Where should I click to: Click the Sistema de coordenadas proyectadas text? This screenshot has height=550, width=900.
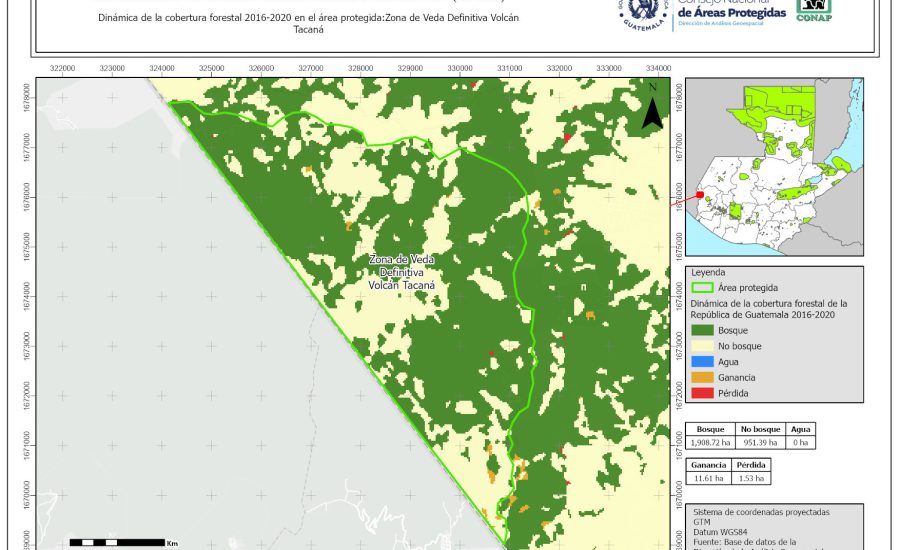pyautogui.click(x=761, y=511)
